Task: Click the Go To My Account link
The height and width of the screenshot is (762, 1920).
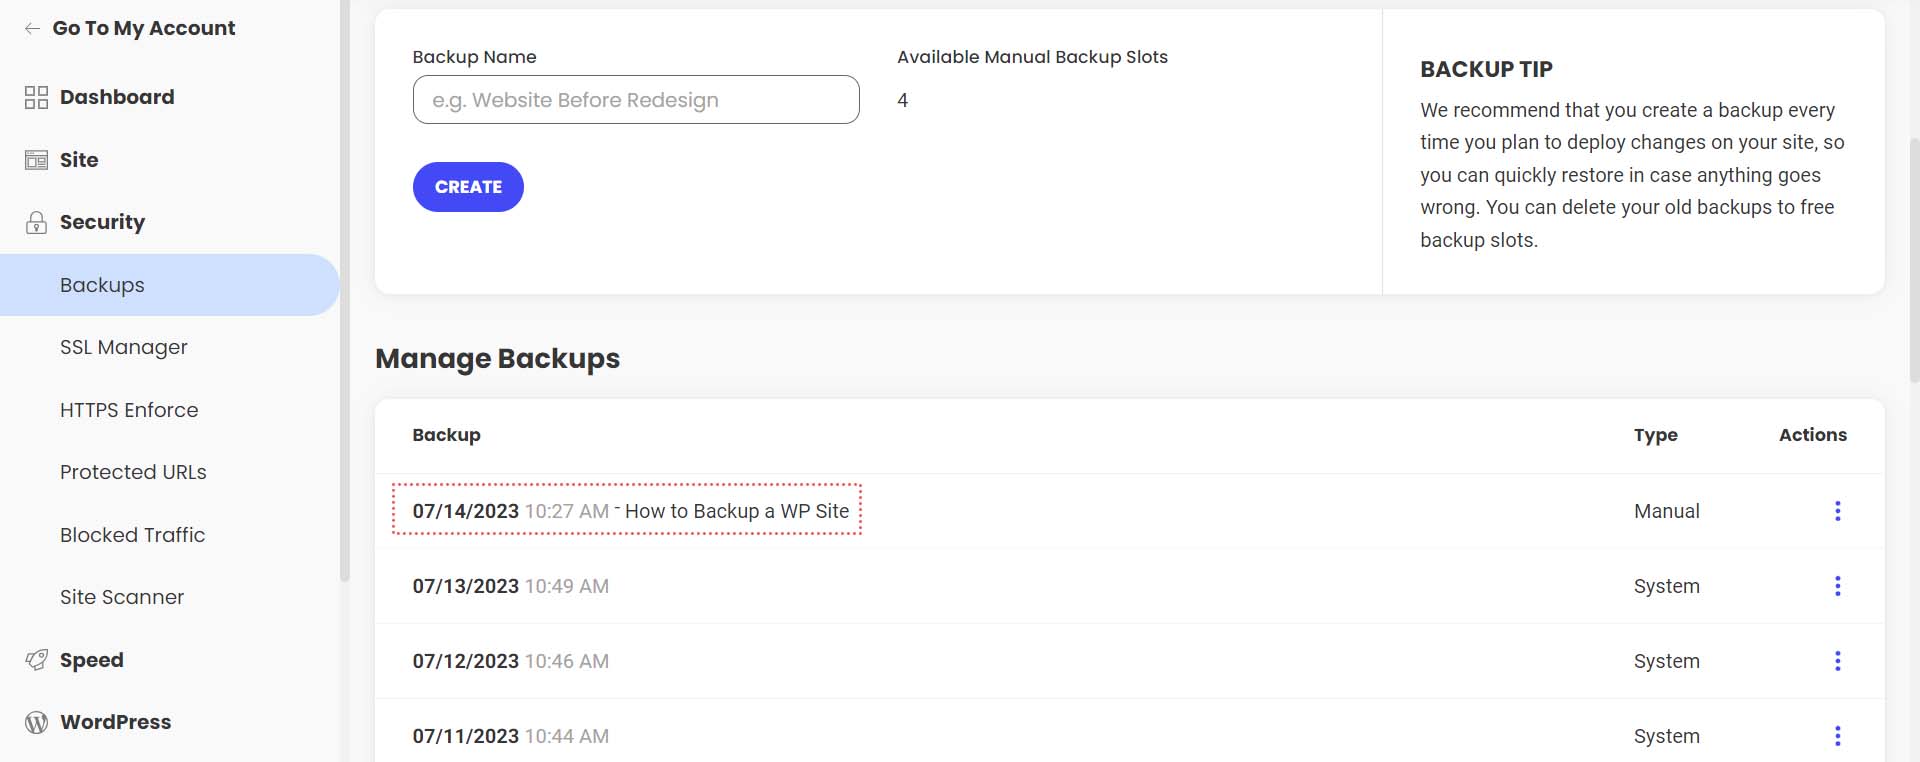Action: coord(144,28)
